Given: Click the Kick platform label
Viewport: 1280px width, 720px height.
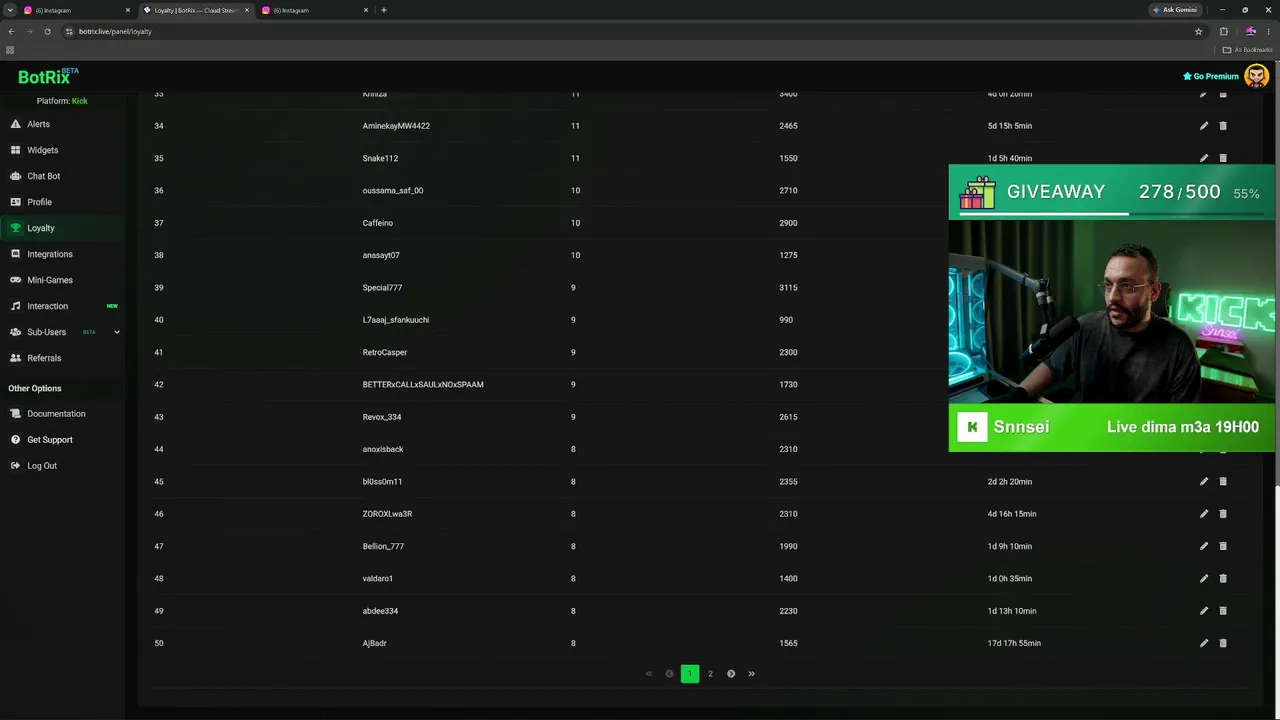Looking at the screenshot, I should tap(80, 101).
